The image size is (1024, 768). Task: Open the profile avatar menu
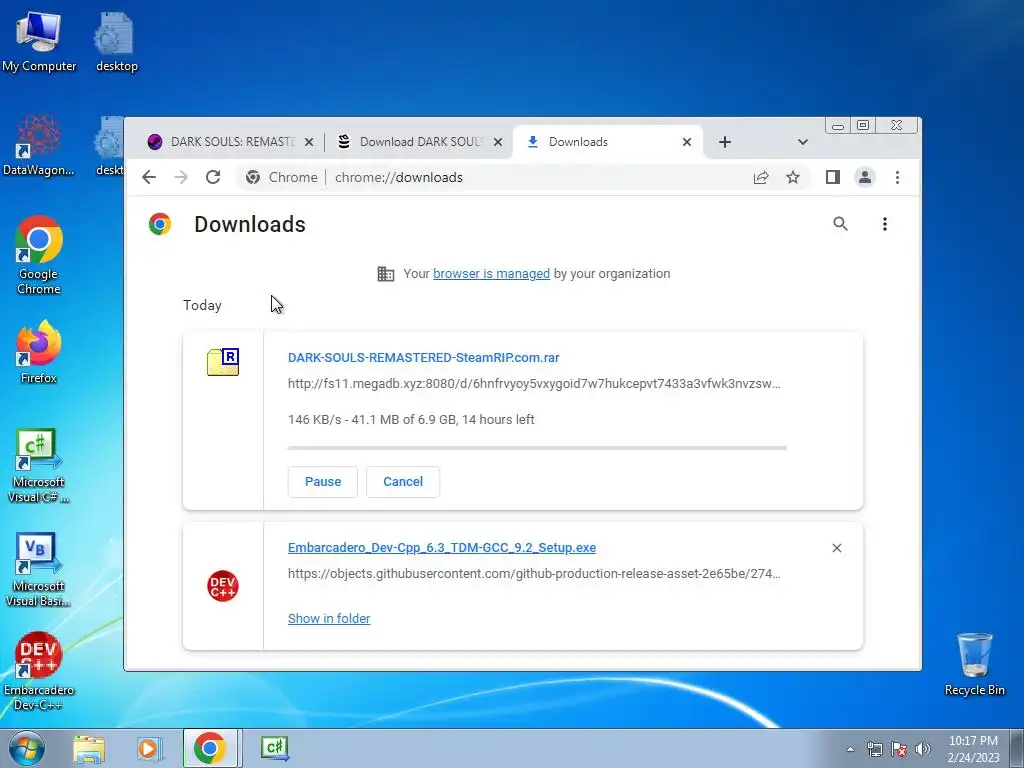pyautogui.click(x=865, y=177)
